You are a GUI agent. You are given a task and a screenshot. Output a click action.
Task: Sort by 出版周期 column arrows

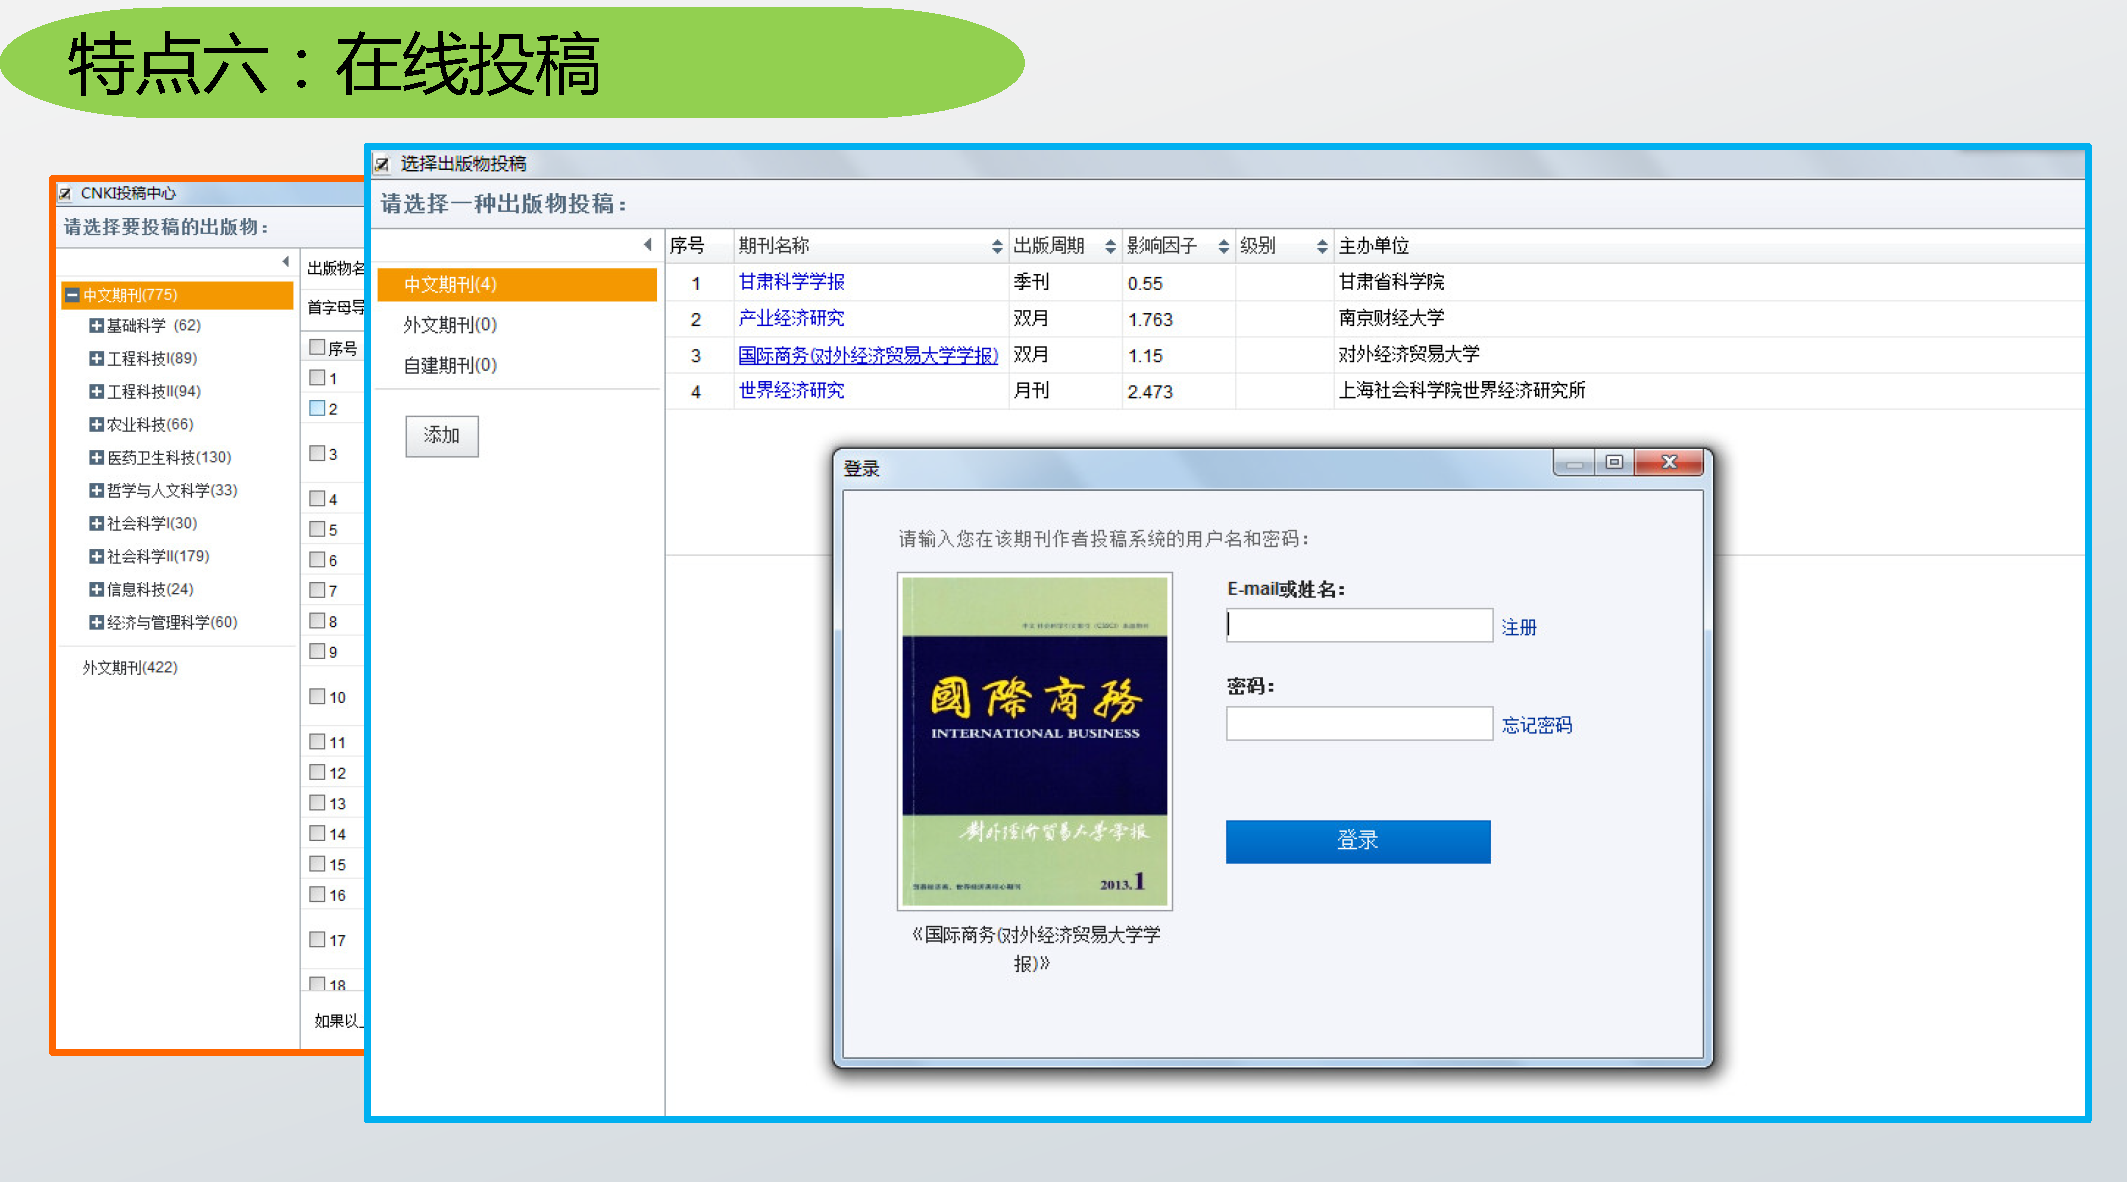point(1110,246)
